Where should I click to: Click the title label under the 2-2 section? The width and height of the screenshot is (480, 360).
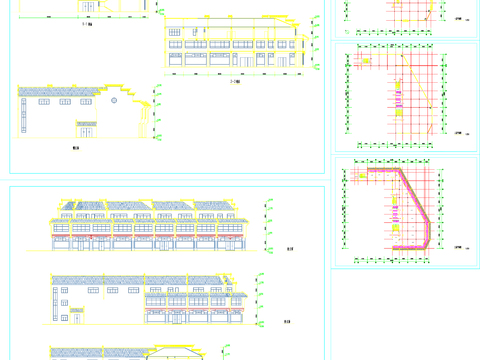(x=235, y=81)
